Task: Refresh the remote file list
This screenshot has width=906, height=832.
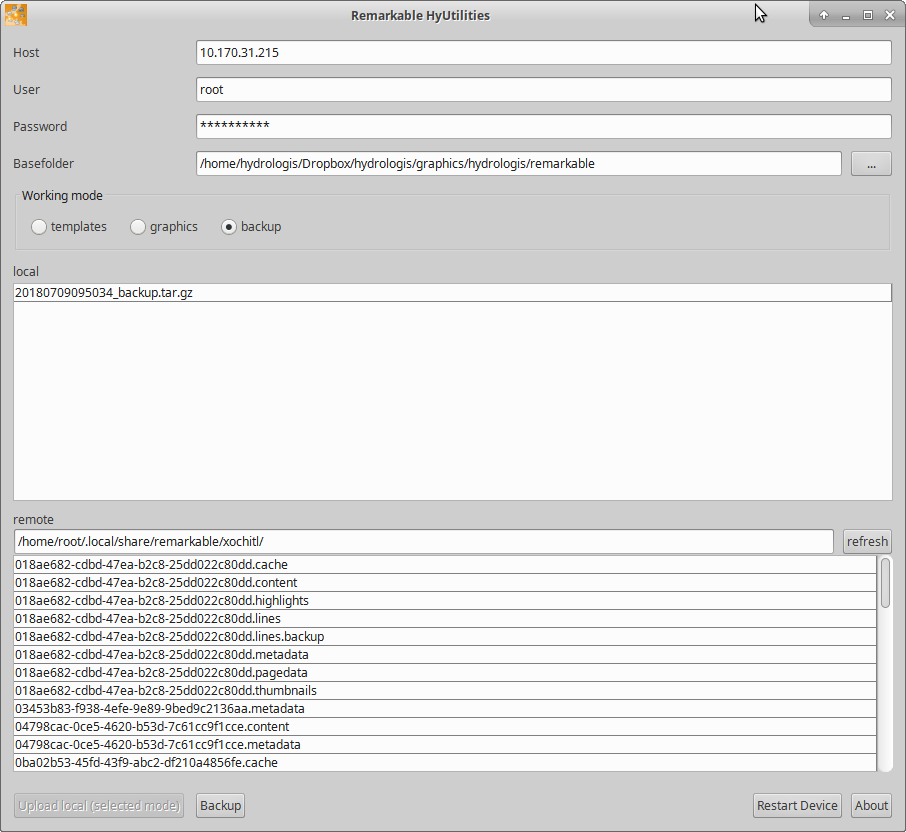Action: pyautogui.click(x=867, y=541)
